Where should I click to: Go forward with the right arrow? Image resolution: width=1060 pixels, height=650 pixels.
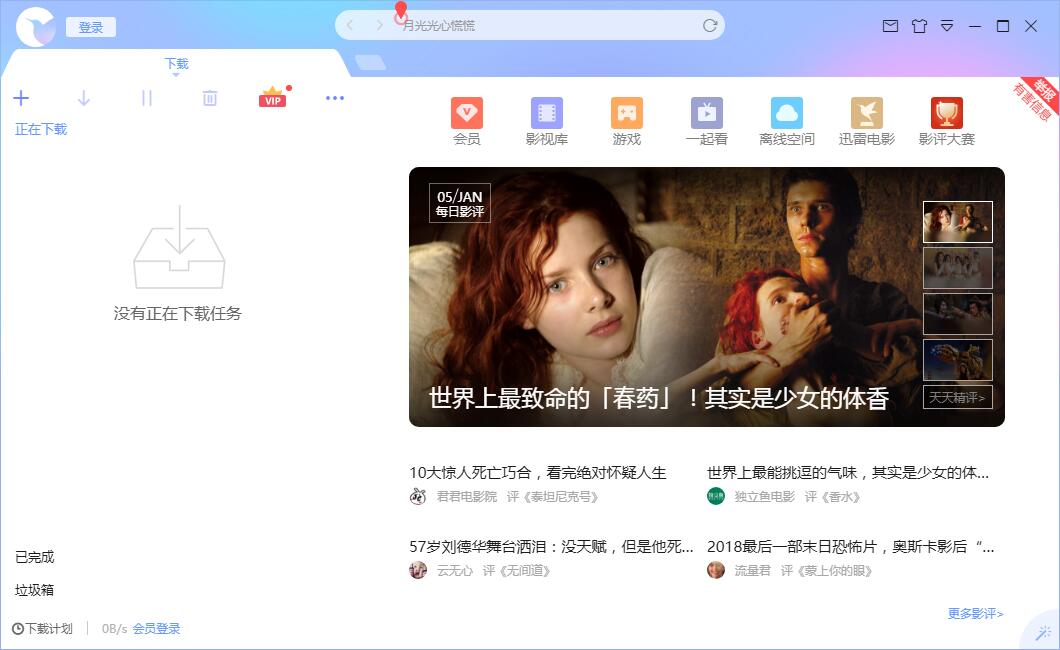[x=379, y=26]
